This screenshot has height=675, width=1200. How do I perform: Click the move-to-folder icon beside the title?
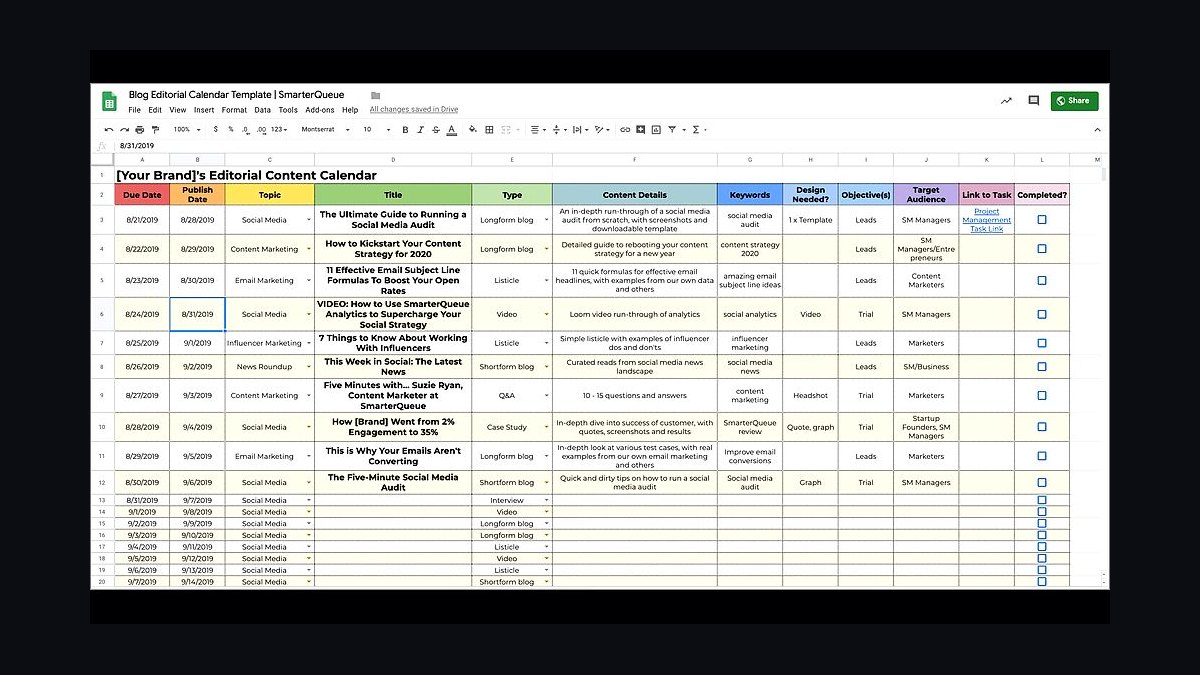tap(375, 96)
